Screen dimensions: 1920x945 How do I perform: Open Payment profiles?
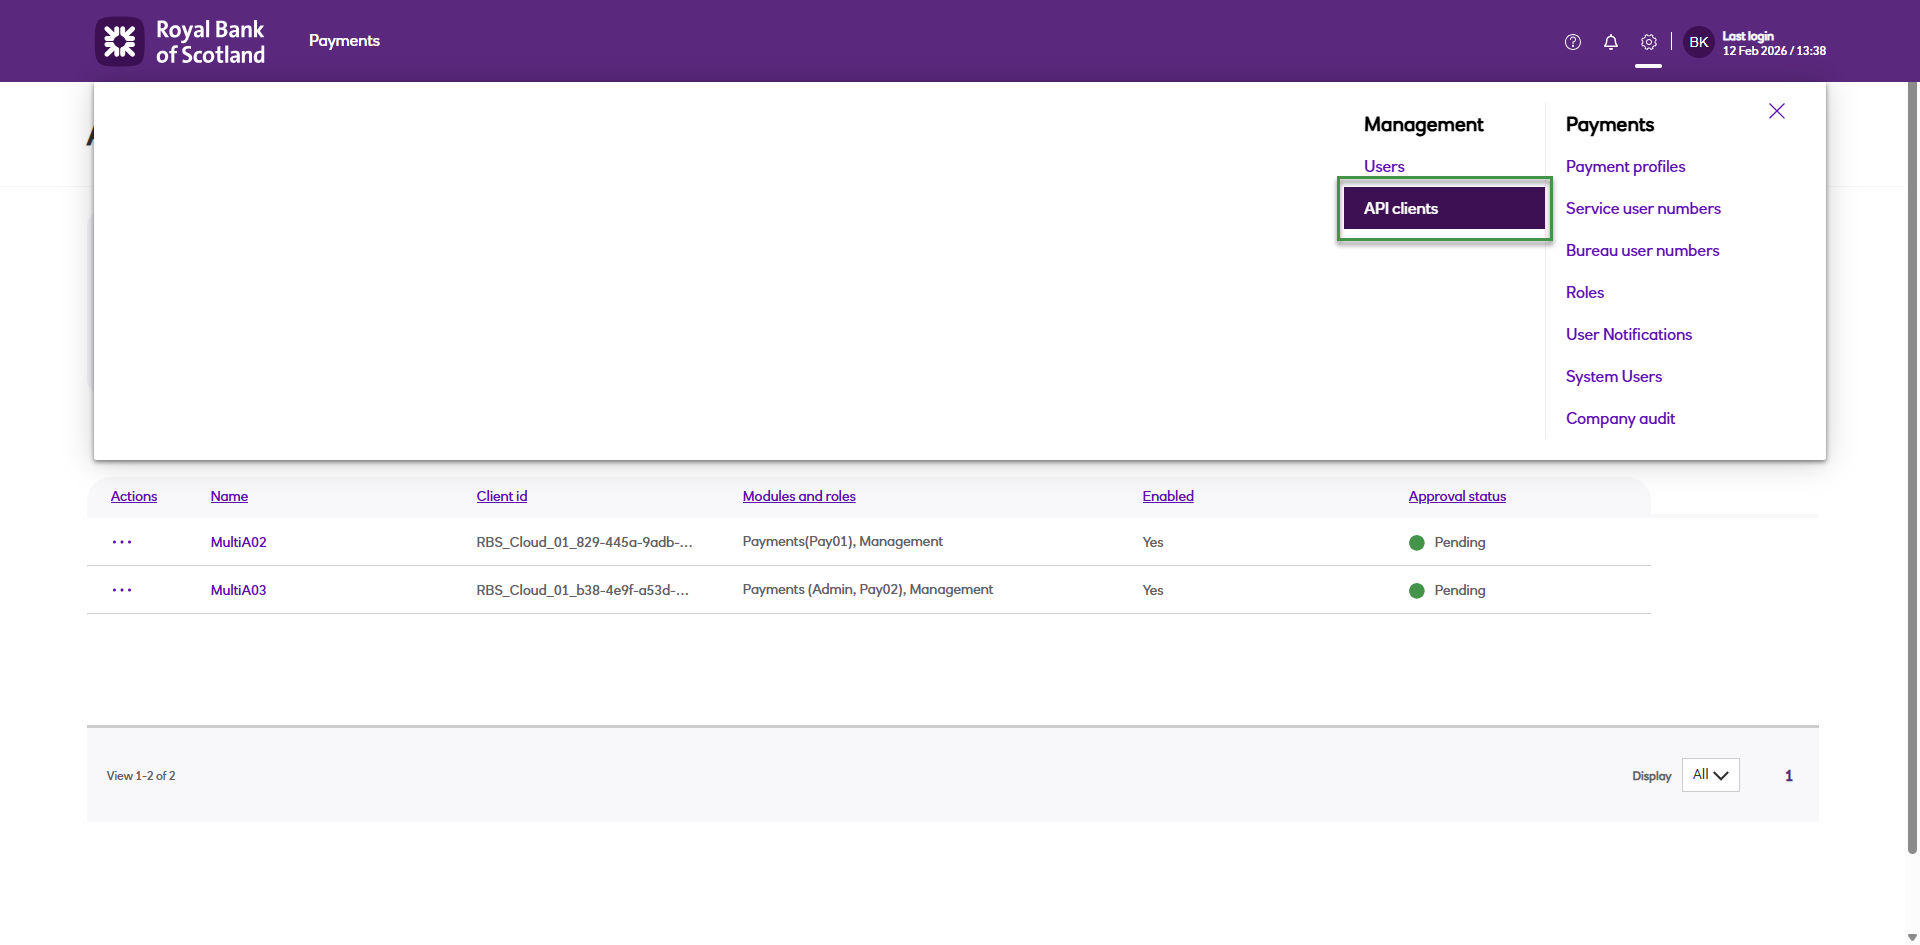tap(1625, 166)
